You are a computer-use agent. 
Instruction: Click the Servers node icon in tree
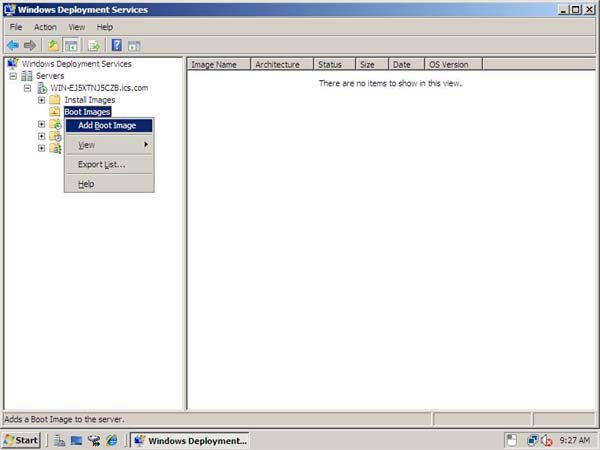[x=26, y=76]
